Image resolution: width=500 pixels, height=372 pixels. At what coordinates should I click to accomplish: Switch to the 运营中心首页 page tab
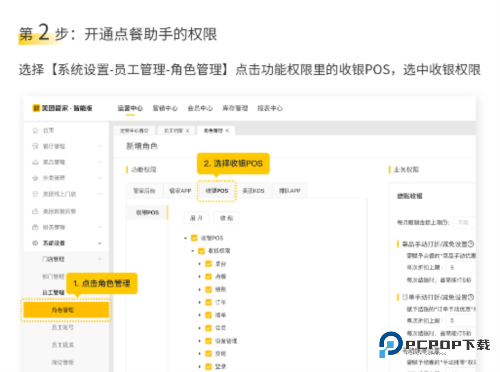(134, 131)
